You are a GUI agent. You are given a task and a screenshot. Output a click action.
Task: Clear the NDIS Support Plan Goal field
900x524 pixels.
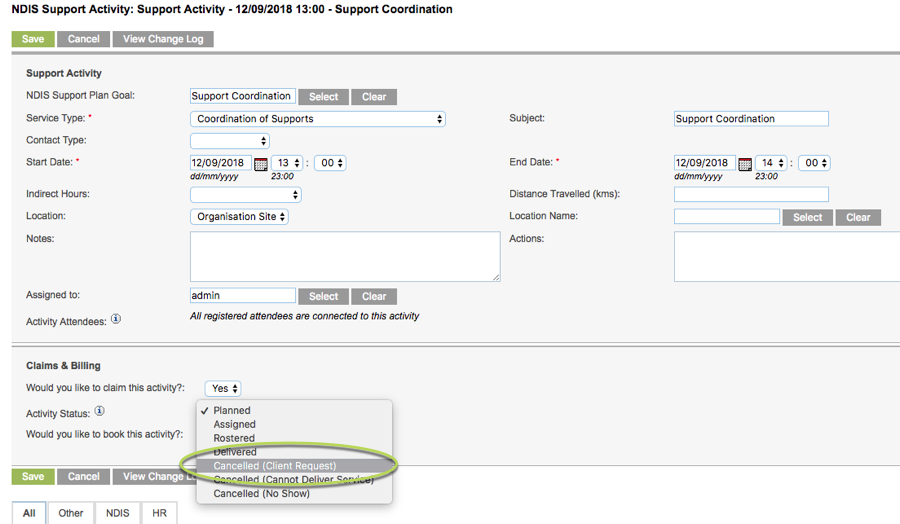click(374, 97)
